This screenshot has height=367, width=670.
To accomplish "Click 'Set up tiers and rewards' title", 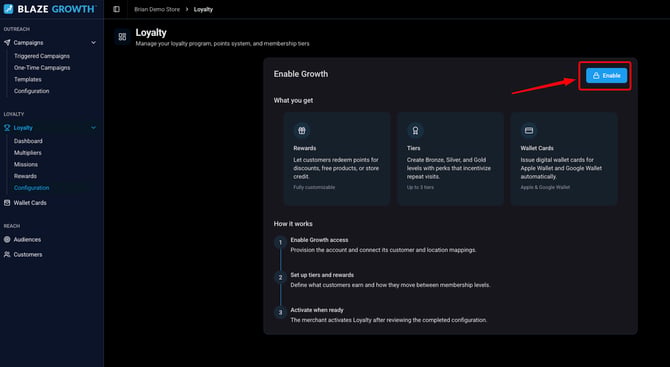I will pos(322,275).
